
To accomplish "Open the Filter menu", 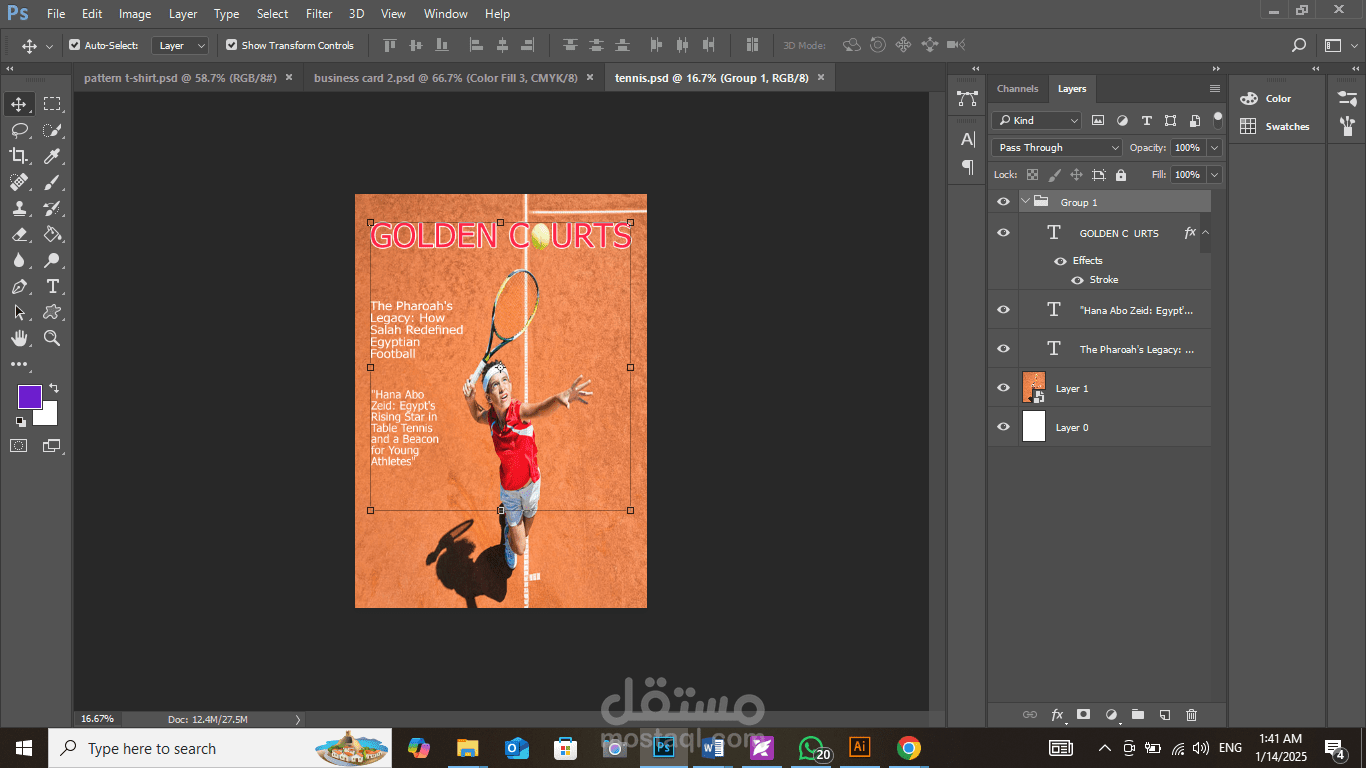I will click(x=319, y=14).
